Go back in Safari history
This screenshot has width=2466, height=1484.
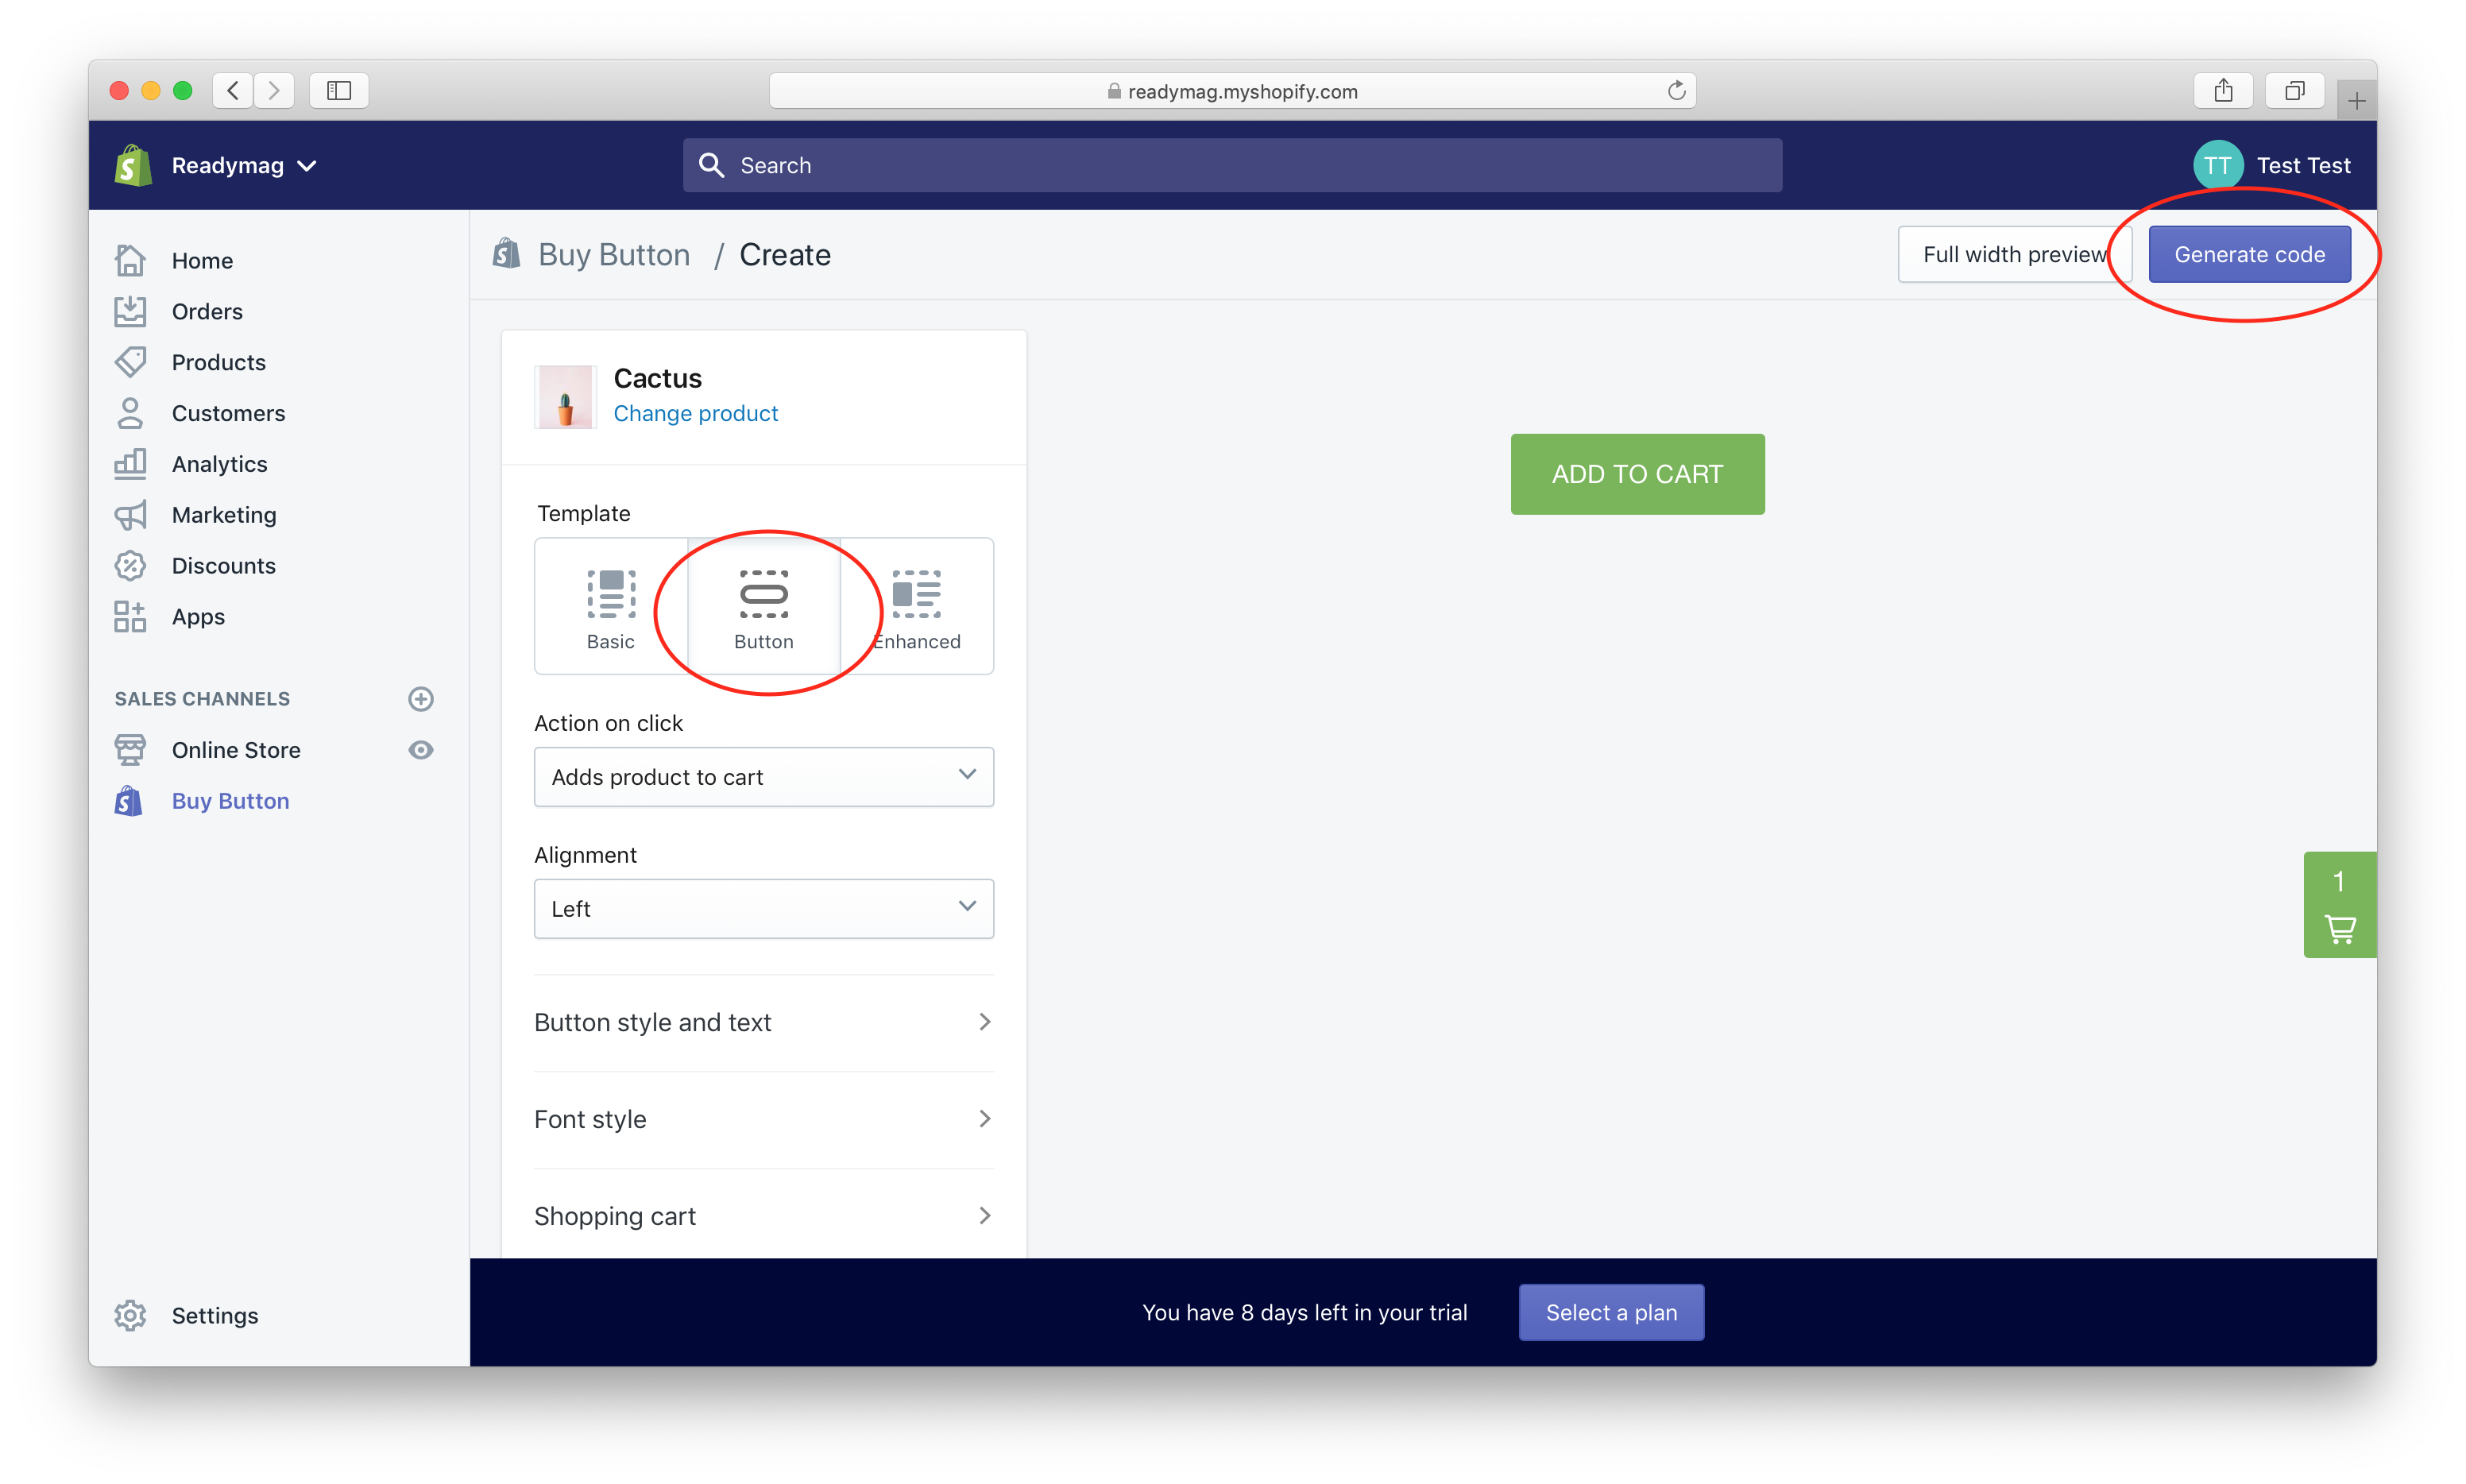pos(233,91)
